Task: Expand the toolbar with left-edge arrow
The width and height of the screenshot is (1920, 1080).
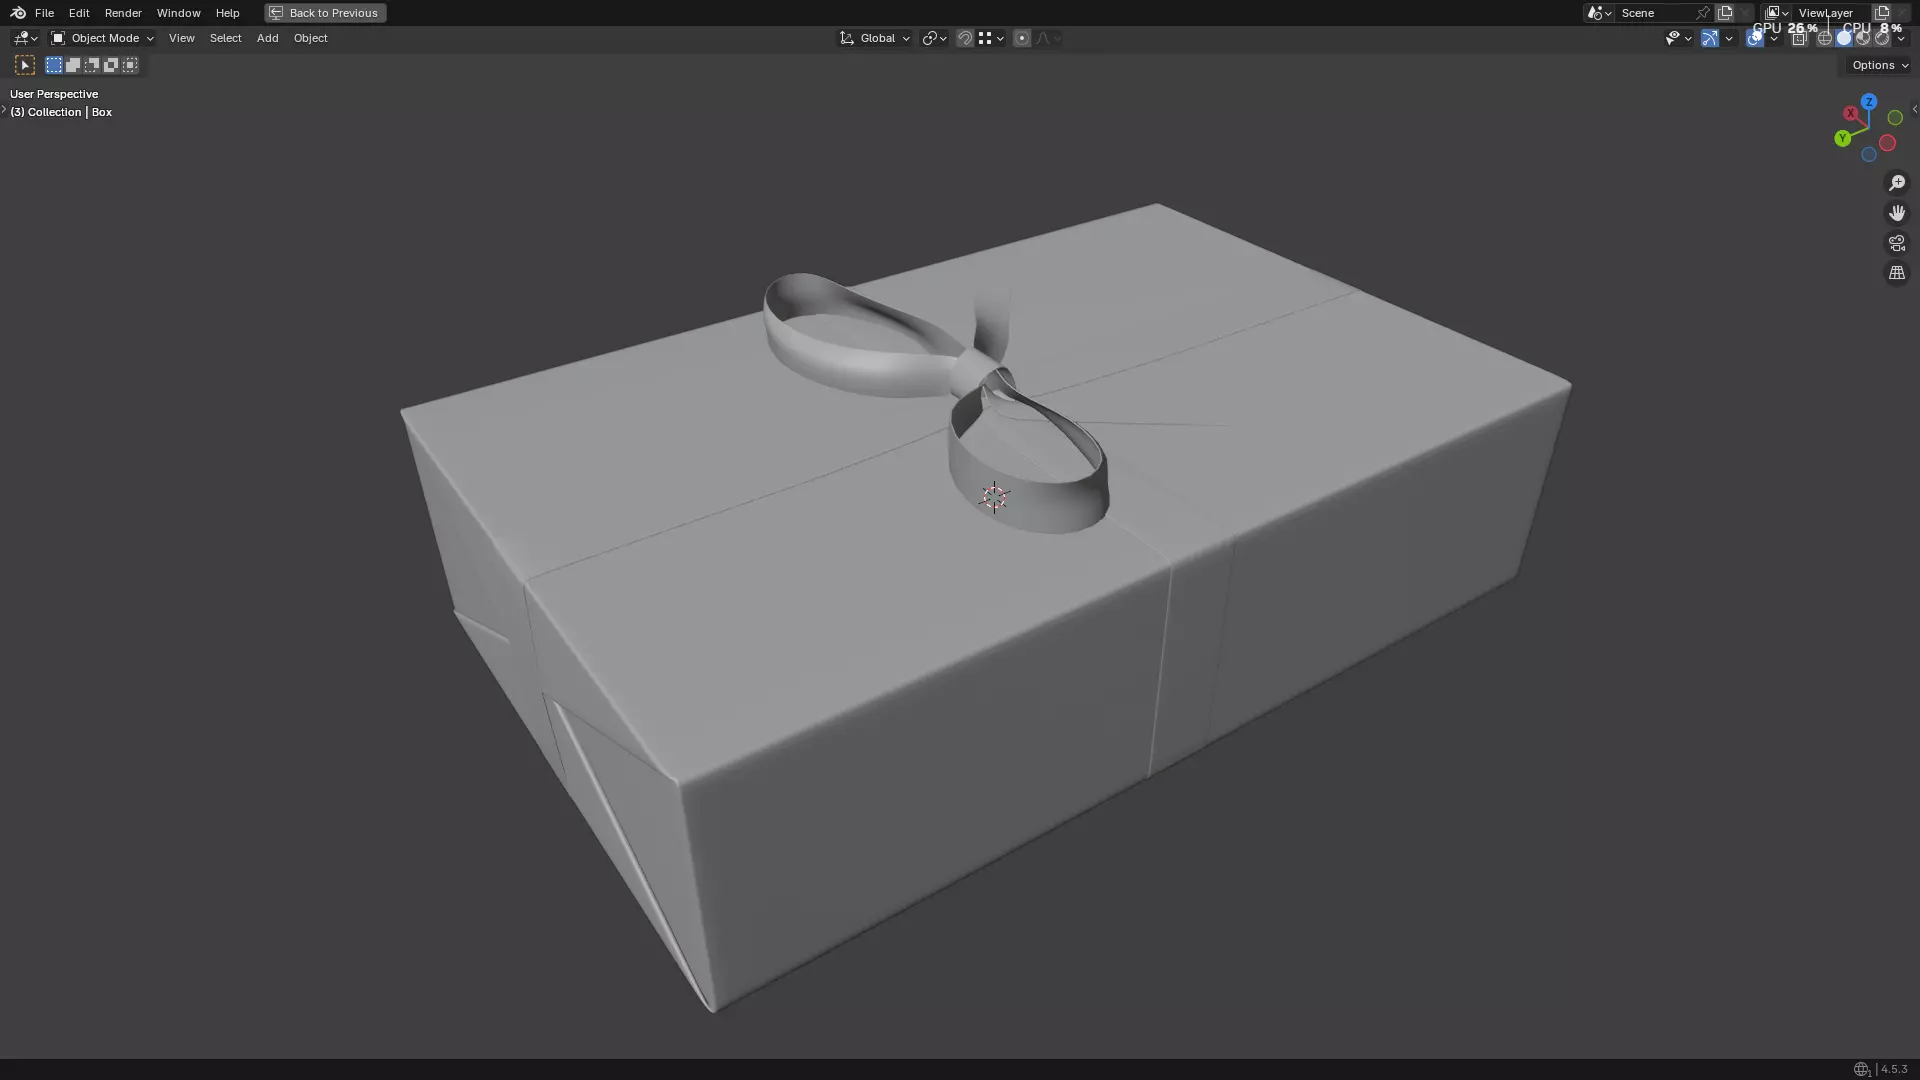Action: pyautogui.click(x=4, y=109)
